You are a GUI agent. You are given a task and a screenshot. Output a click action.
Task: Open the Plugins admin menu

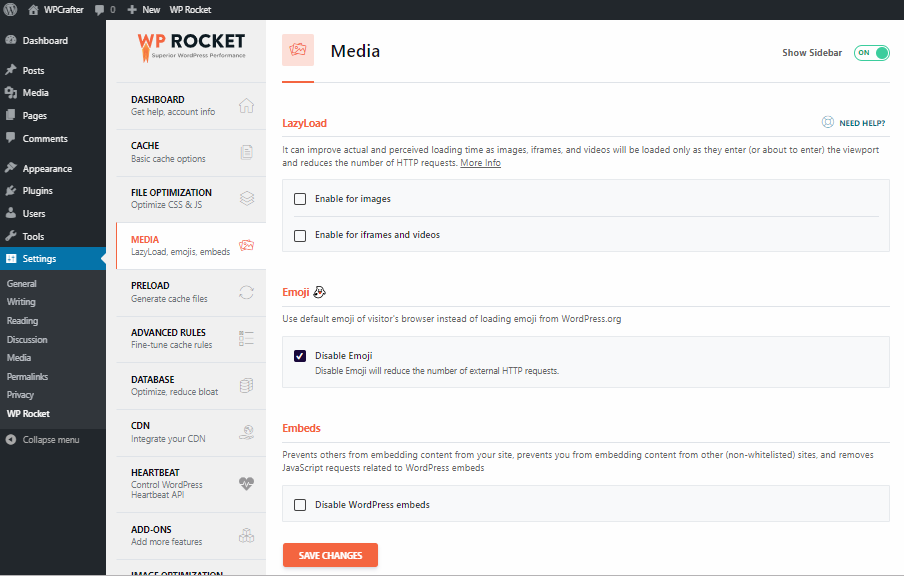[x=52, y=191]
